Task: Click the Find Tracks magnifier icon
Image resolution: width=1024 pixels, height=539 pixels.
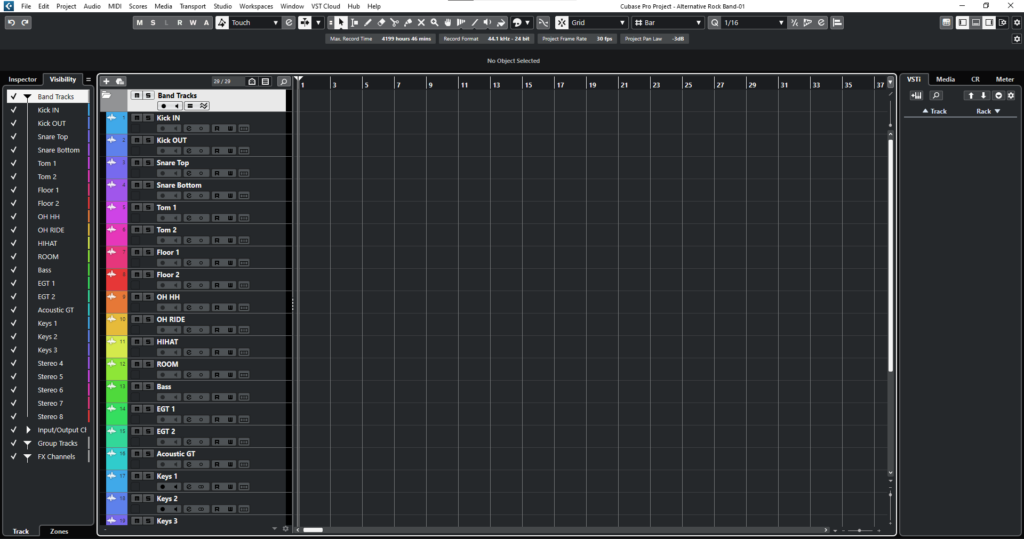Action: click(x=283, y=82)
